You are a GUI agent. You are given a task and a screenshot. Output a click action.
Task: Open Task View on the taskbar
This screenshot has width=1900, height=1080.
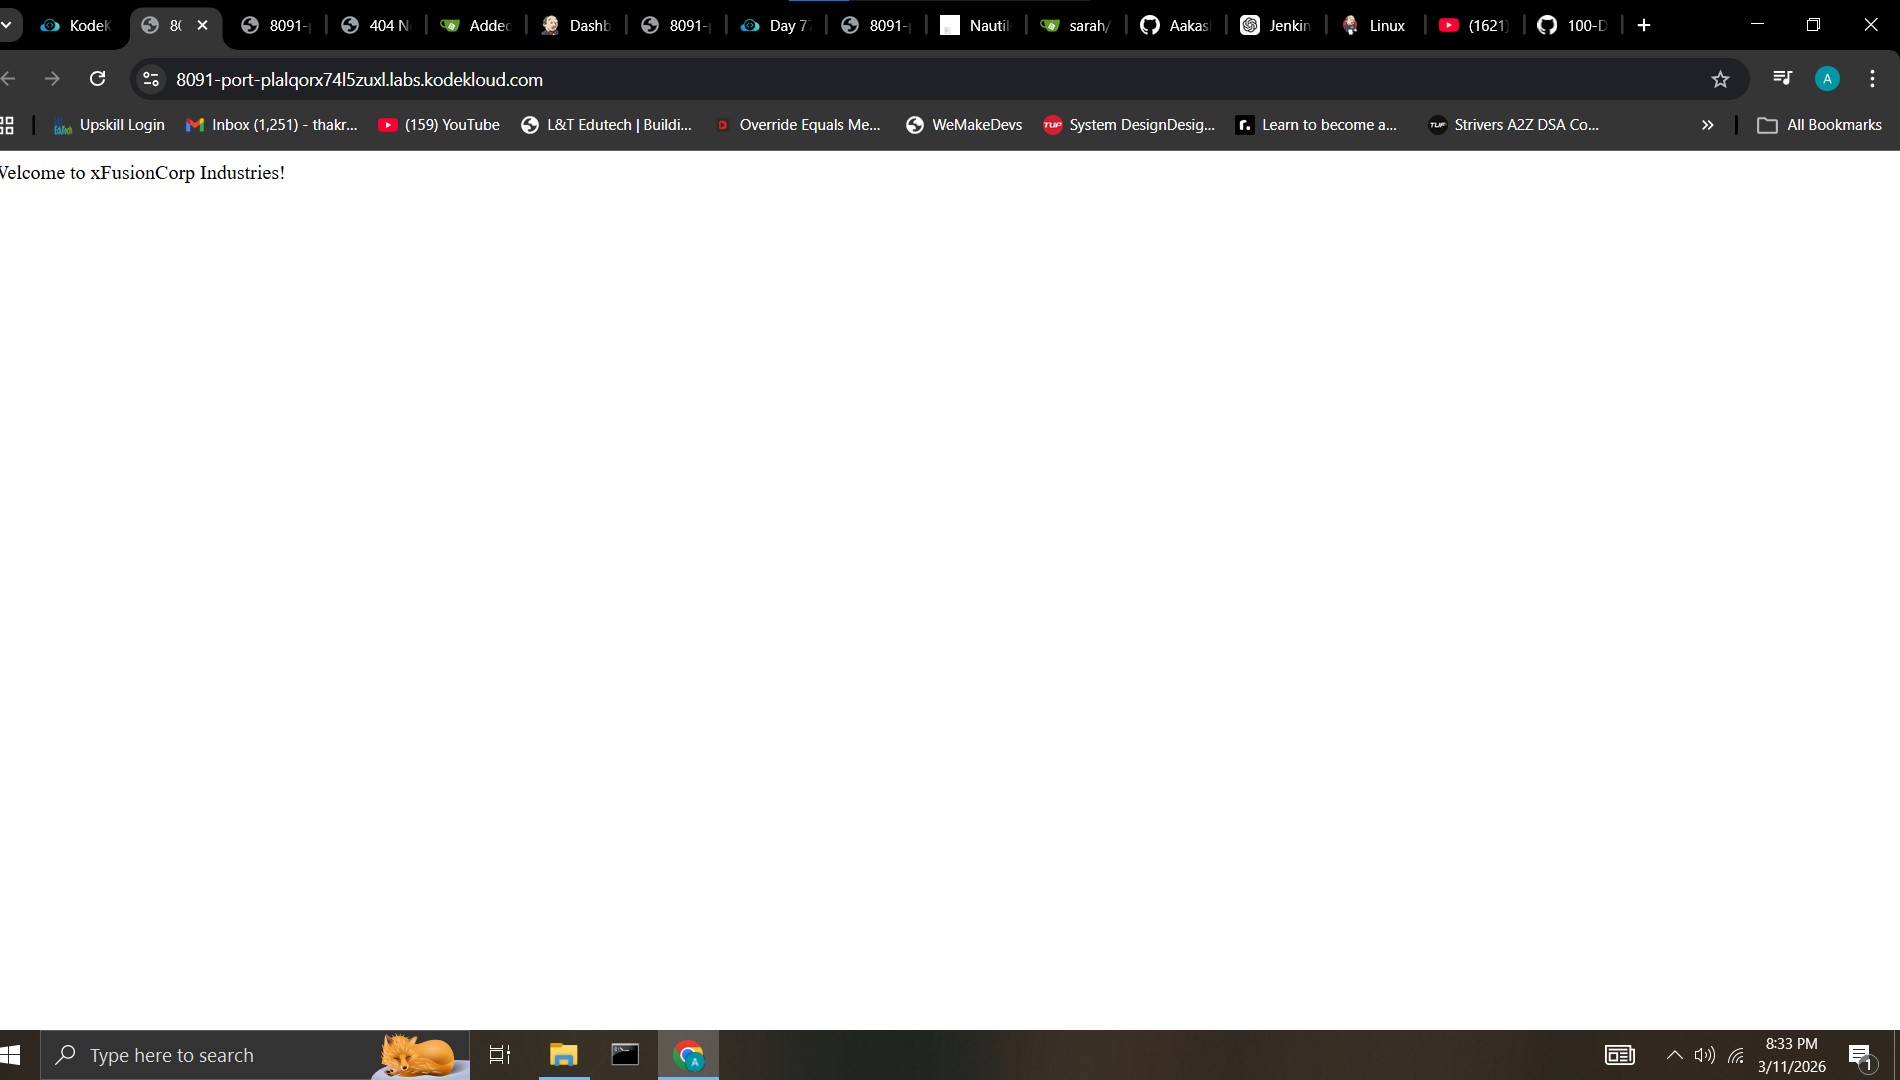(500, 1055)
